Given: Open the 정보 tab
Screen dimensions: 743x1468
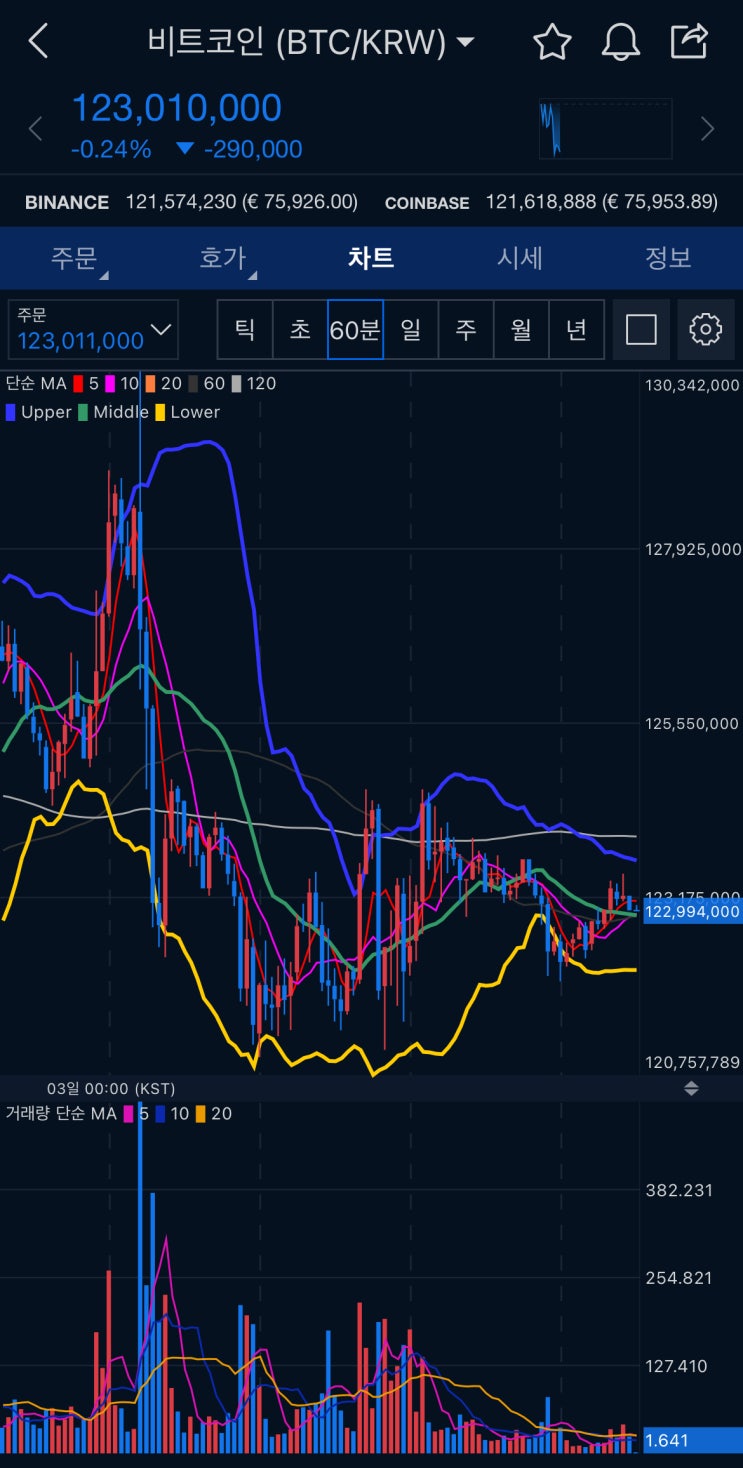Looking at the screenshot, I should pyautogui.click(x=668, y=258).
